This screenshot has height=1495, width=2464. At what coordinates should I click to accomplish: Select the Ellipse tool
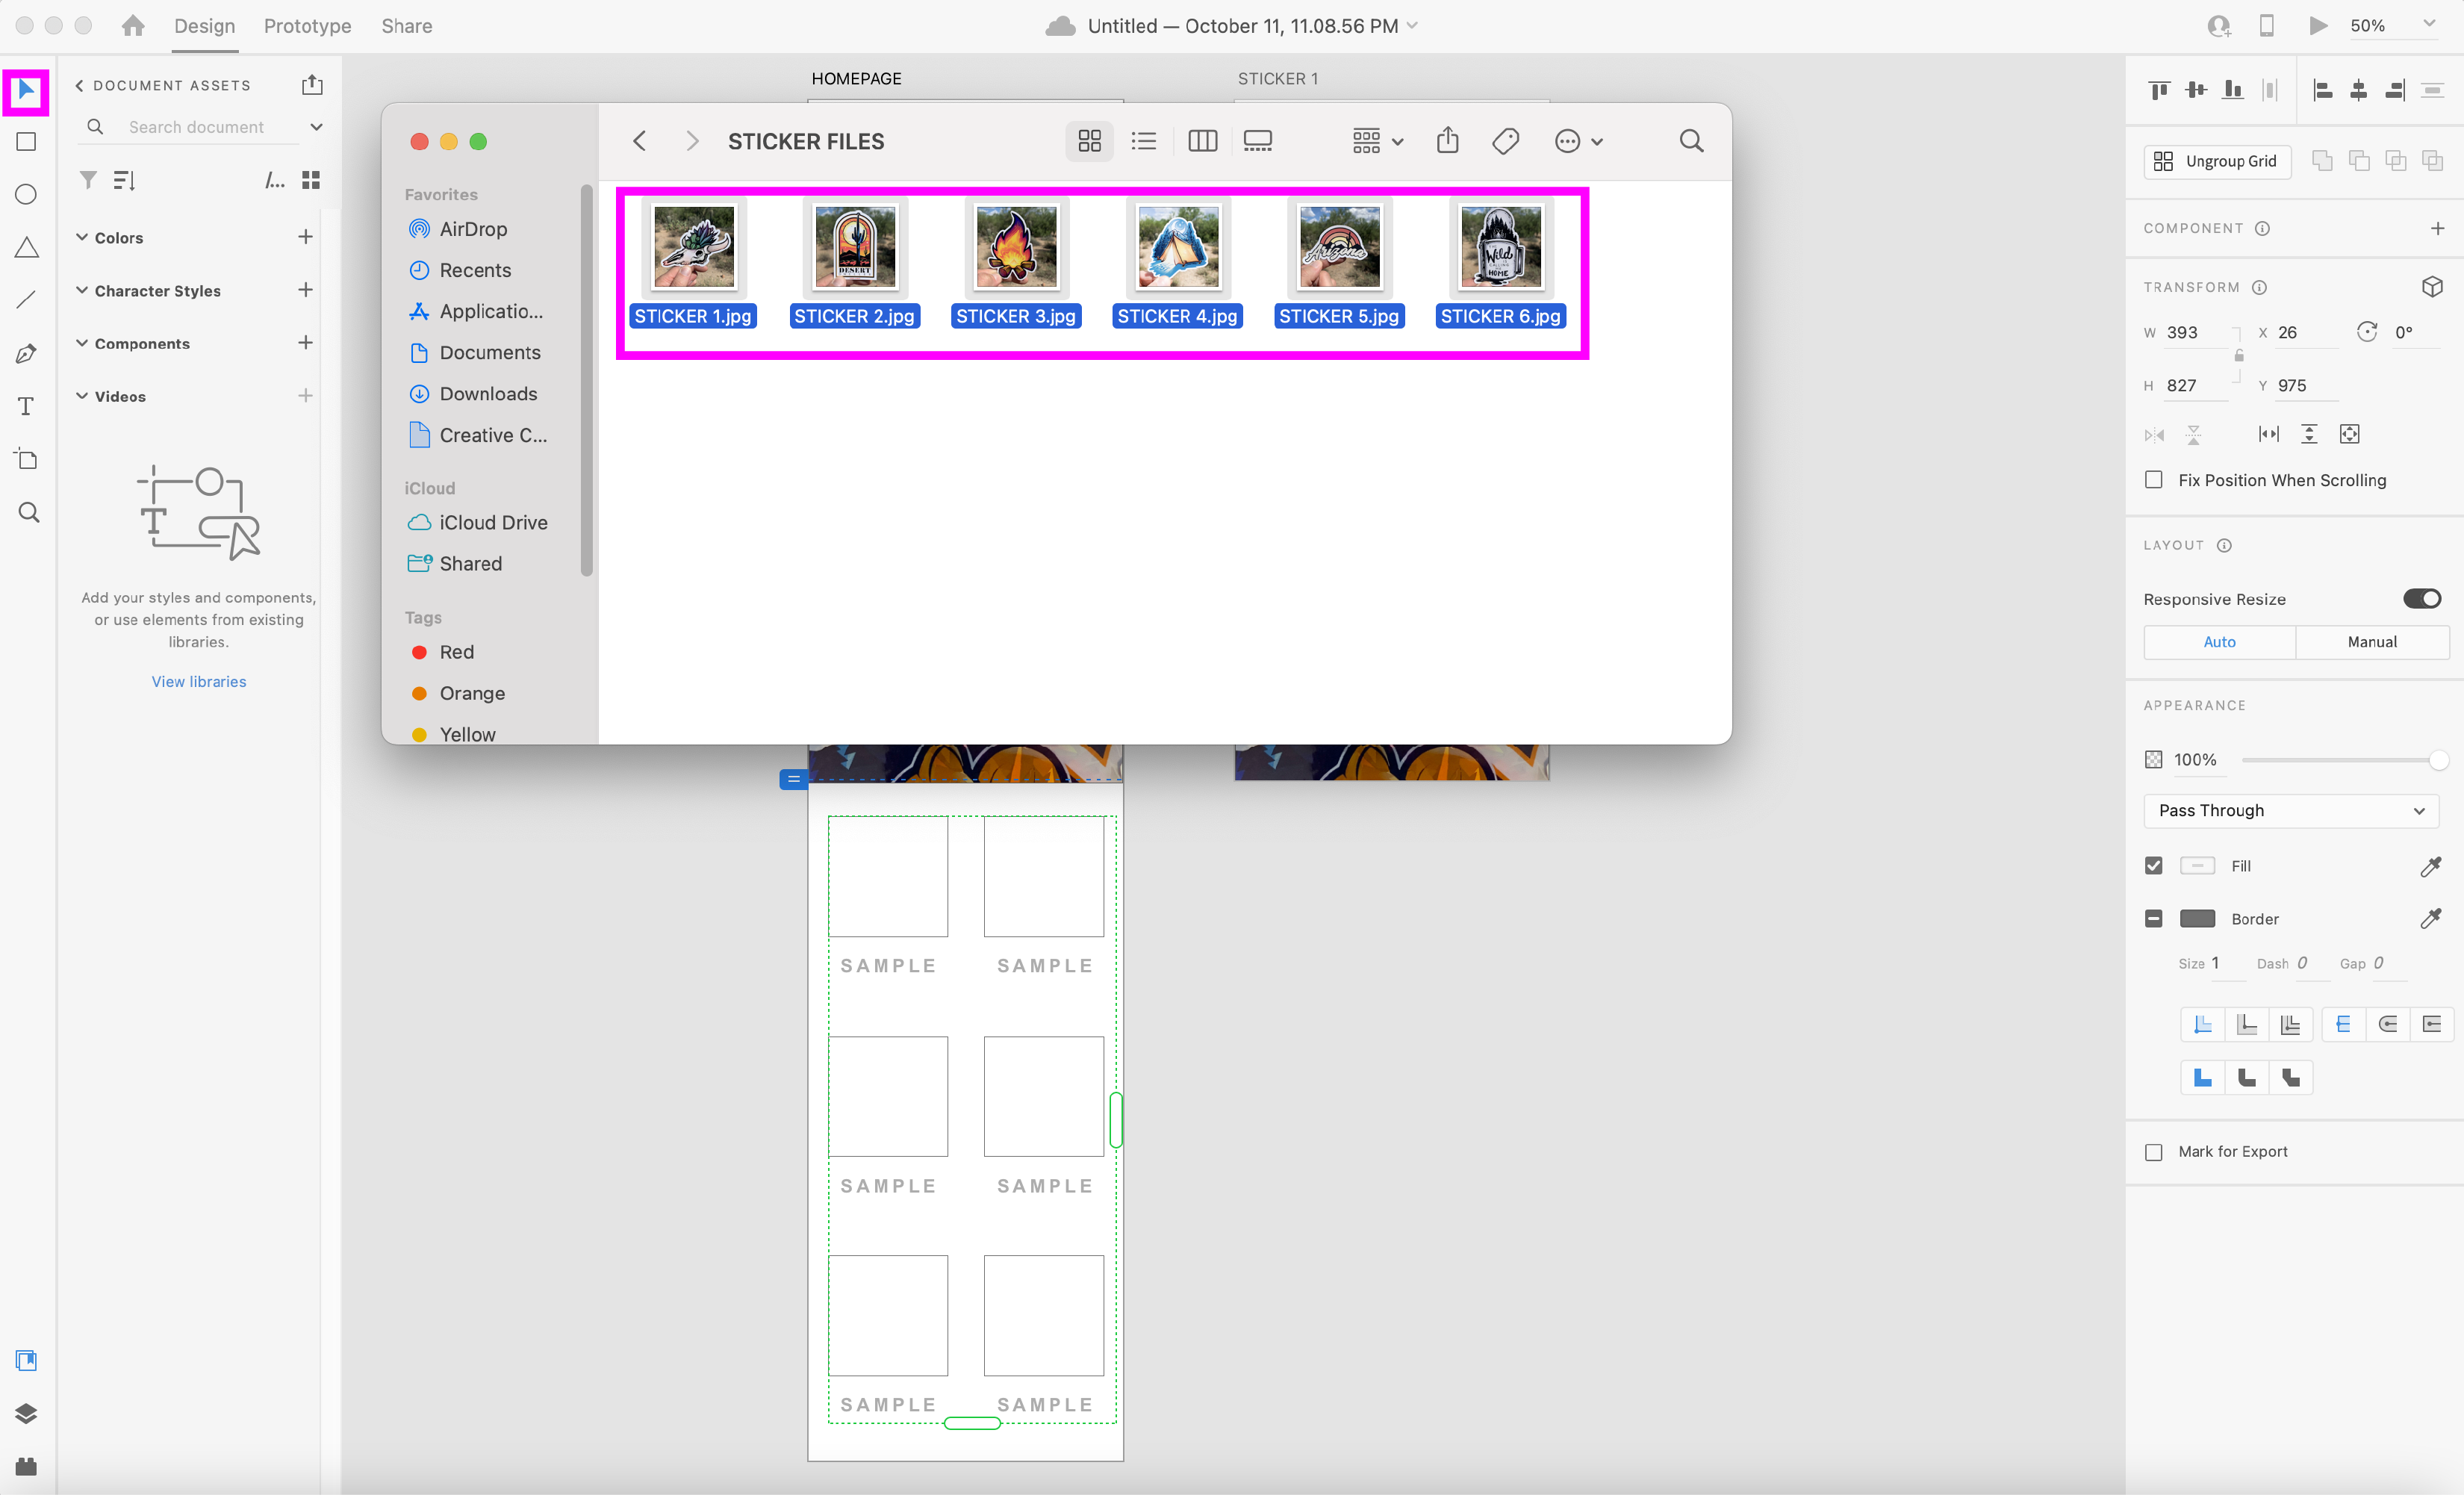pos(27,195)
